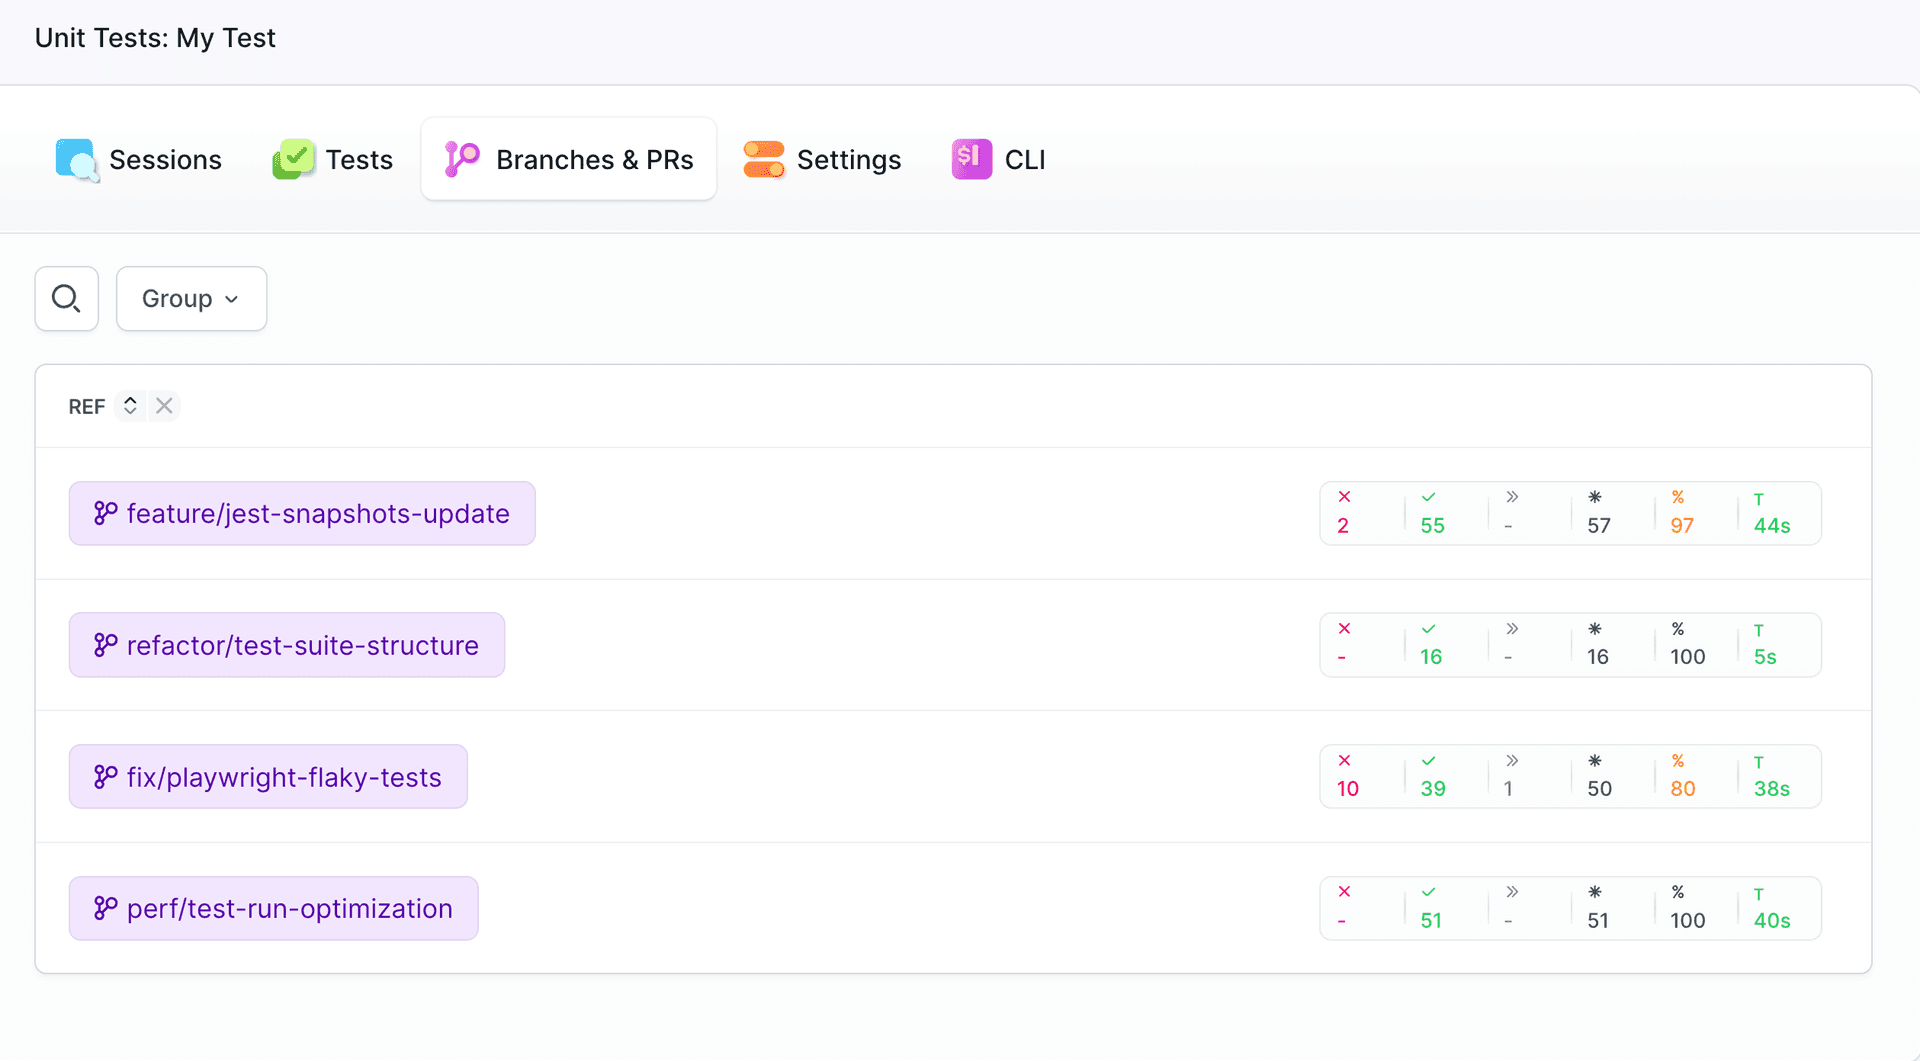Toggle the REF sort direction arrows
This screenshot has height=1061, width=1920.
131,406
